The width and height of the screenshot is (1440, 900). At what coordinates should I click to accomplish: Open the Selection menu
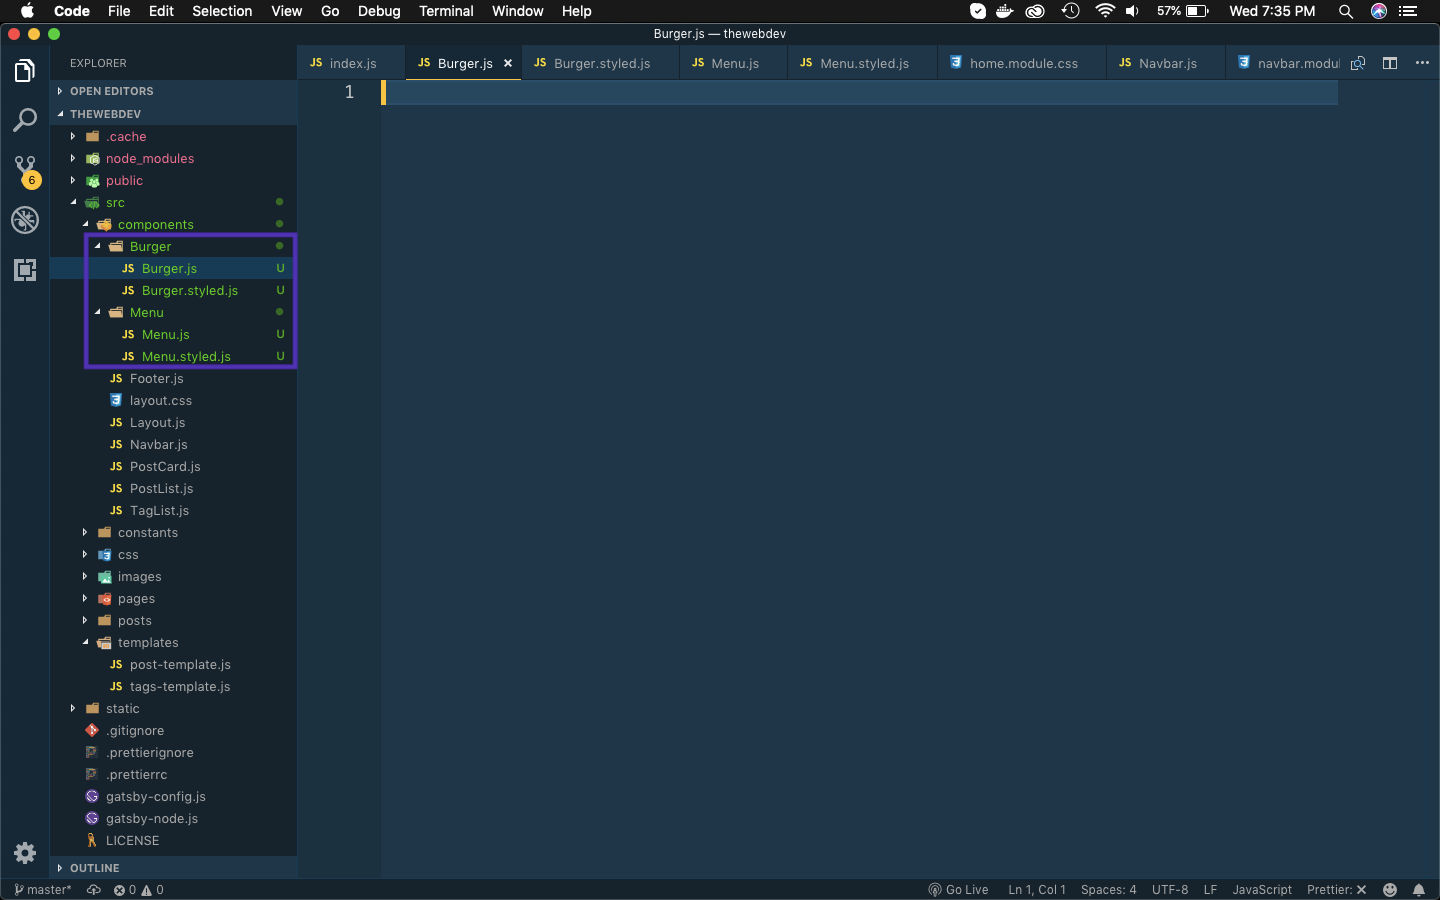click(222, 11)
